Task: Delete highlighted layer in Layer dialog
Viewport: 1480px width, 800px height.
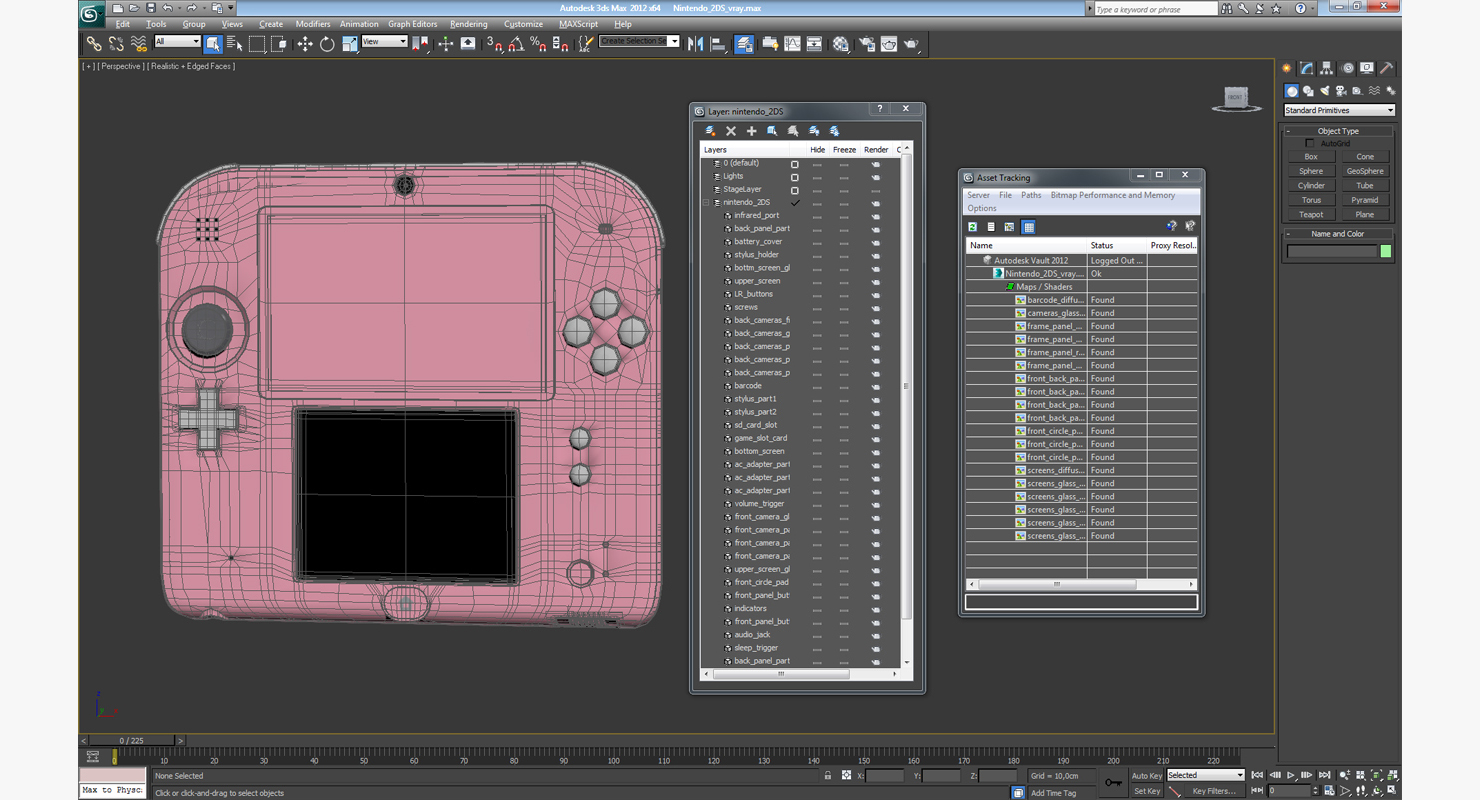Action: pos(731,131)
